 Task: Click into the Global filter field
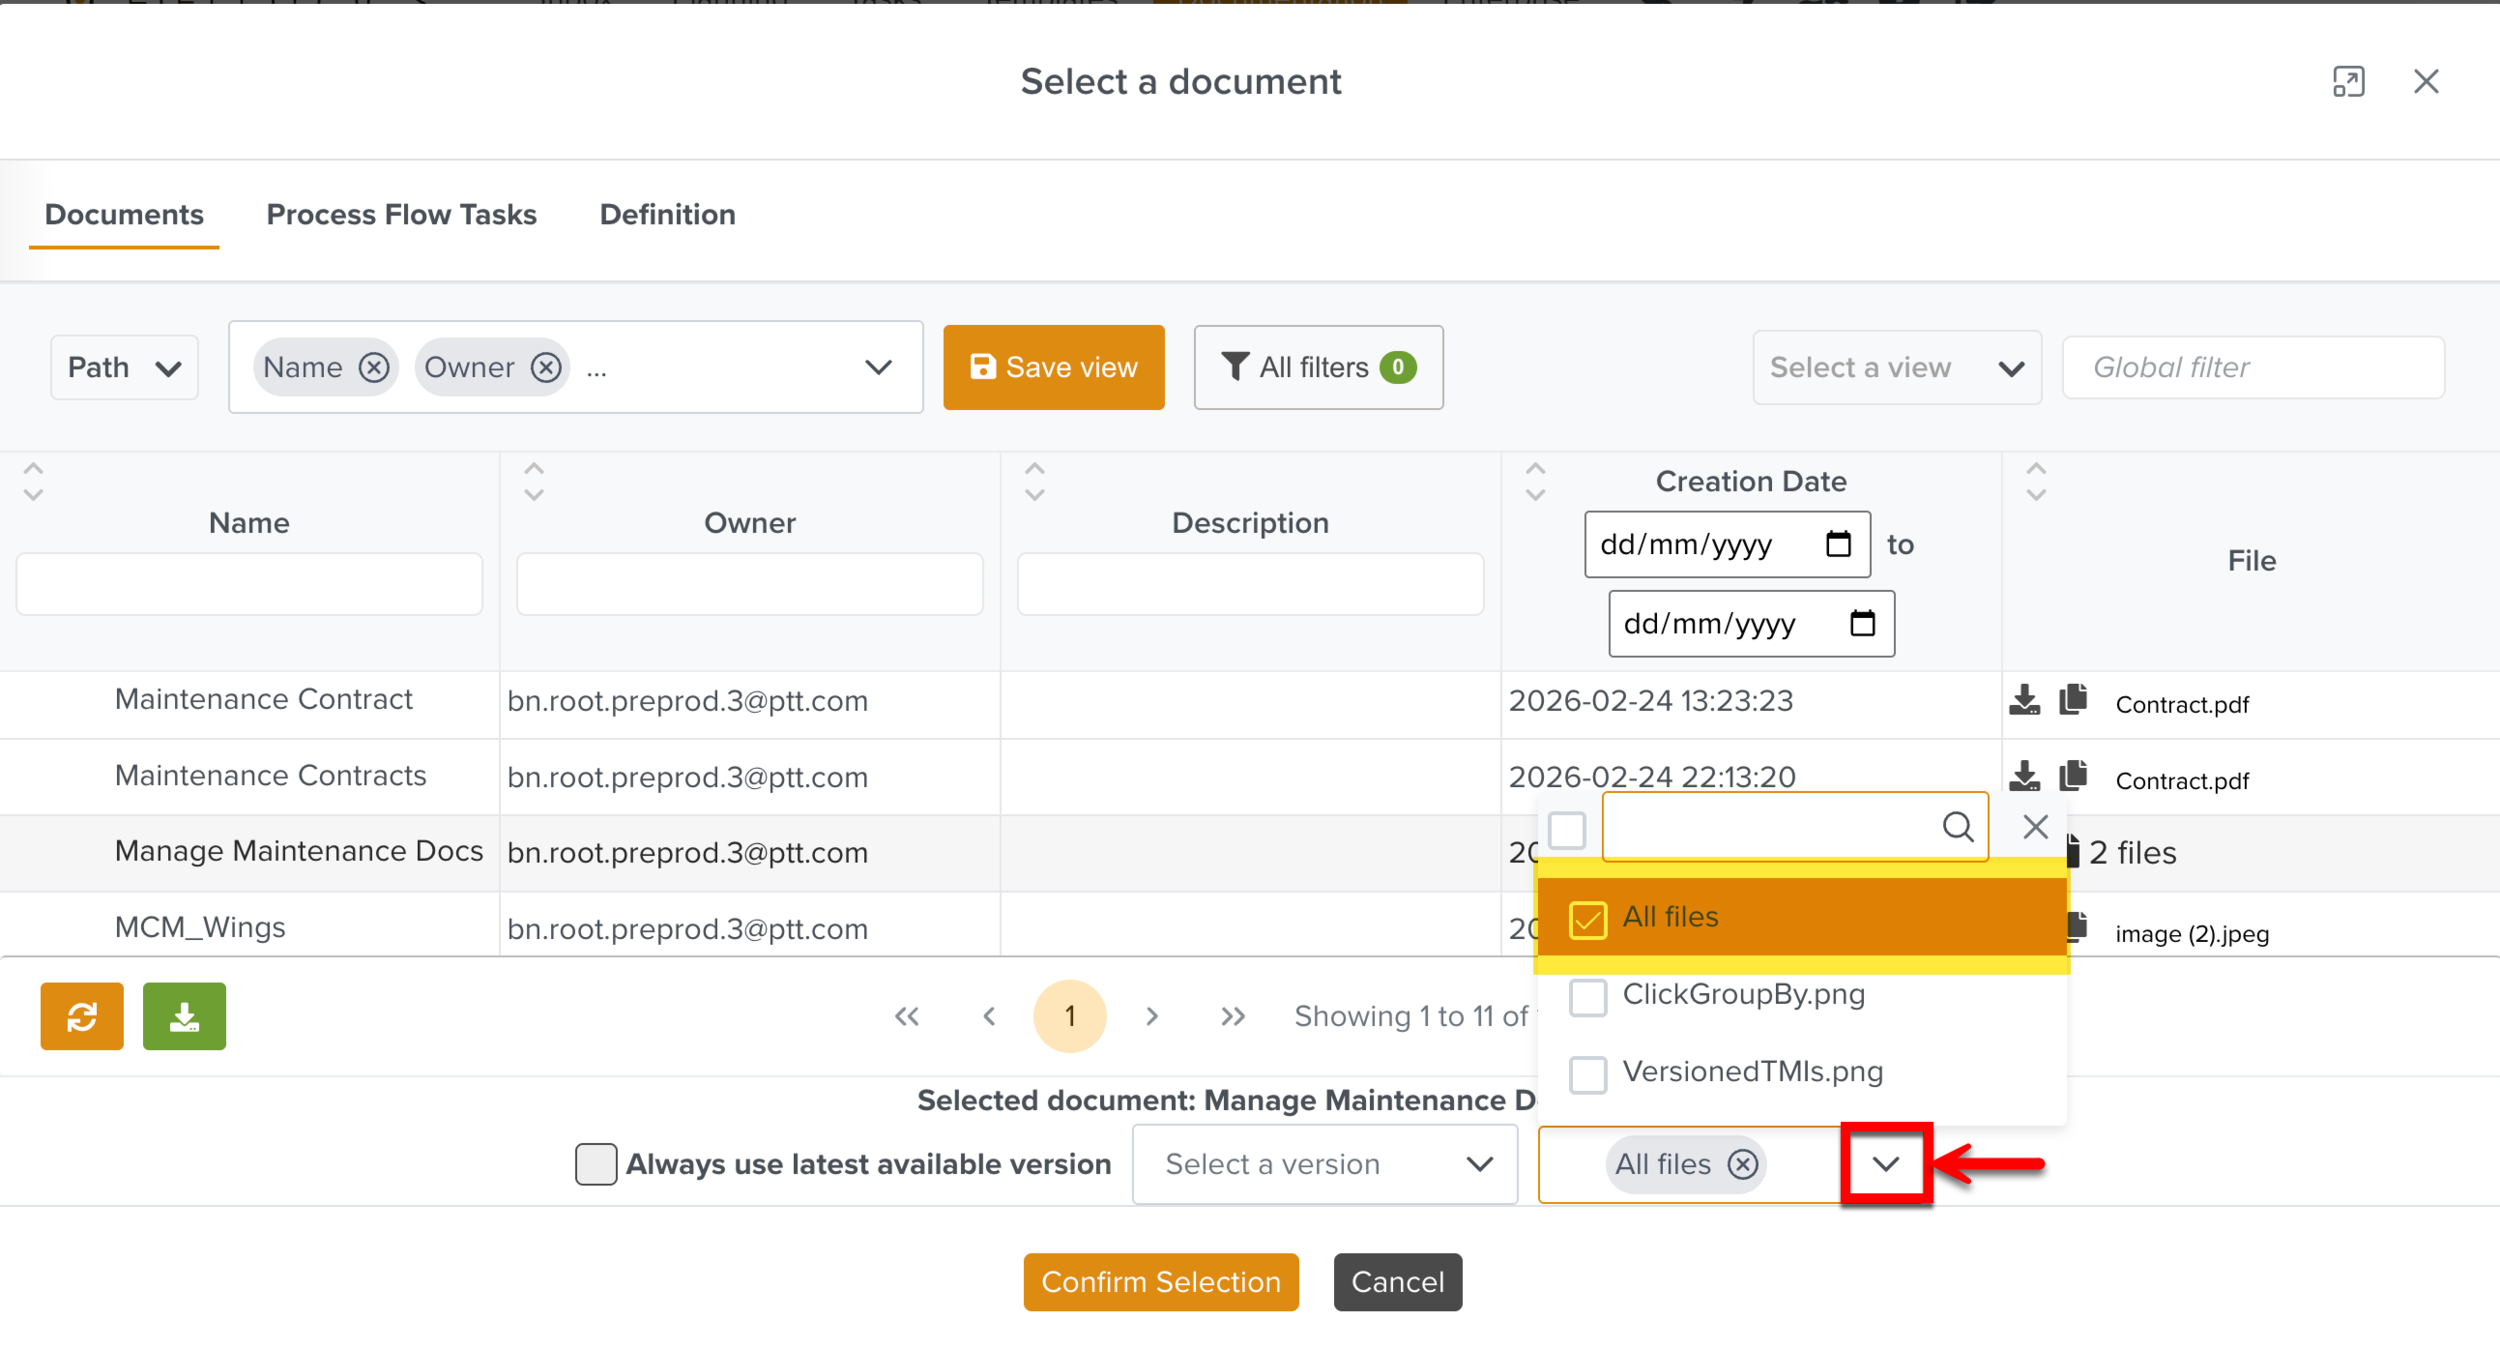[2252, 367]
